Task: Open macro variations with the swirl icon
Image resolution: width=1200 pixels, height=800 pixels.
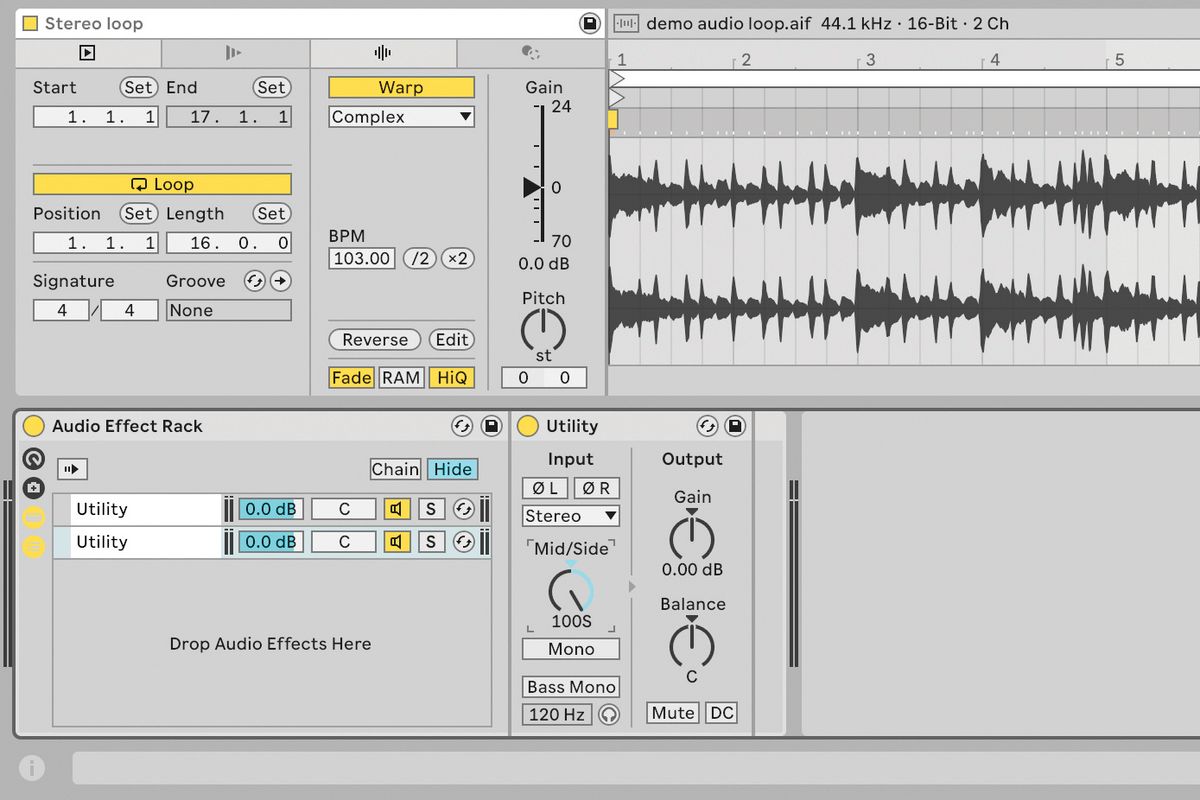Action: (32, 458)
